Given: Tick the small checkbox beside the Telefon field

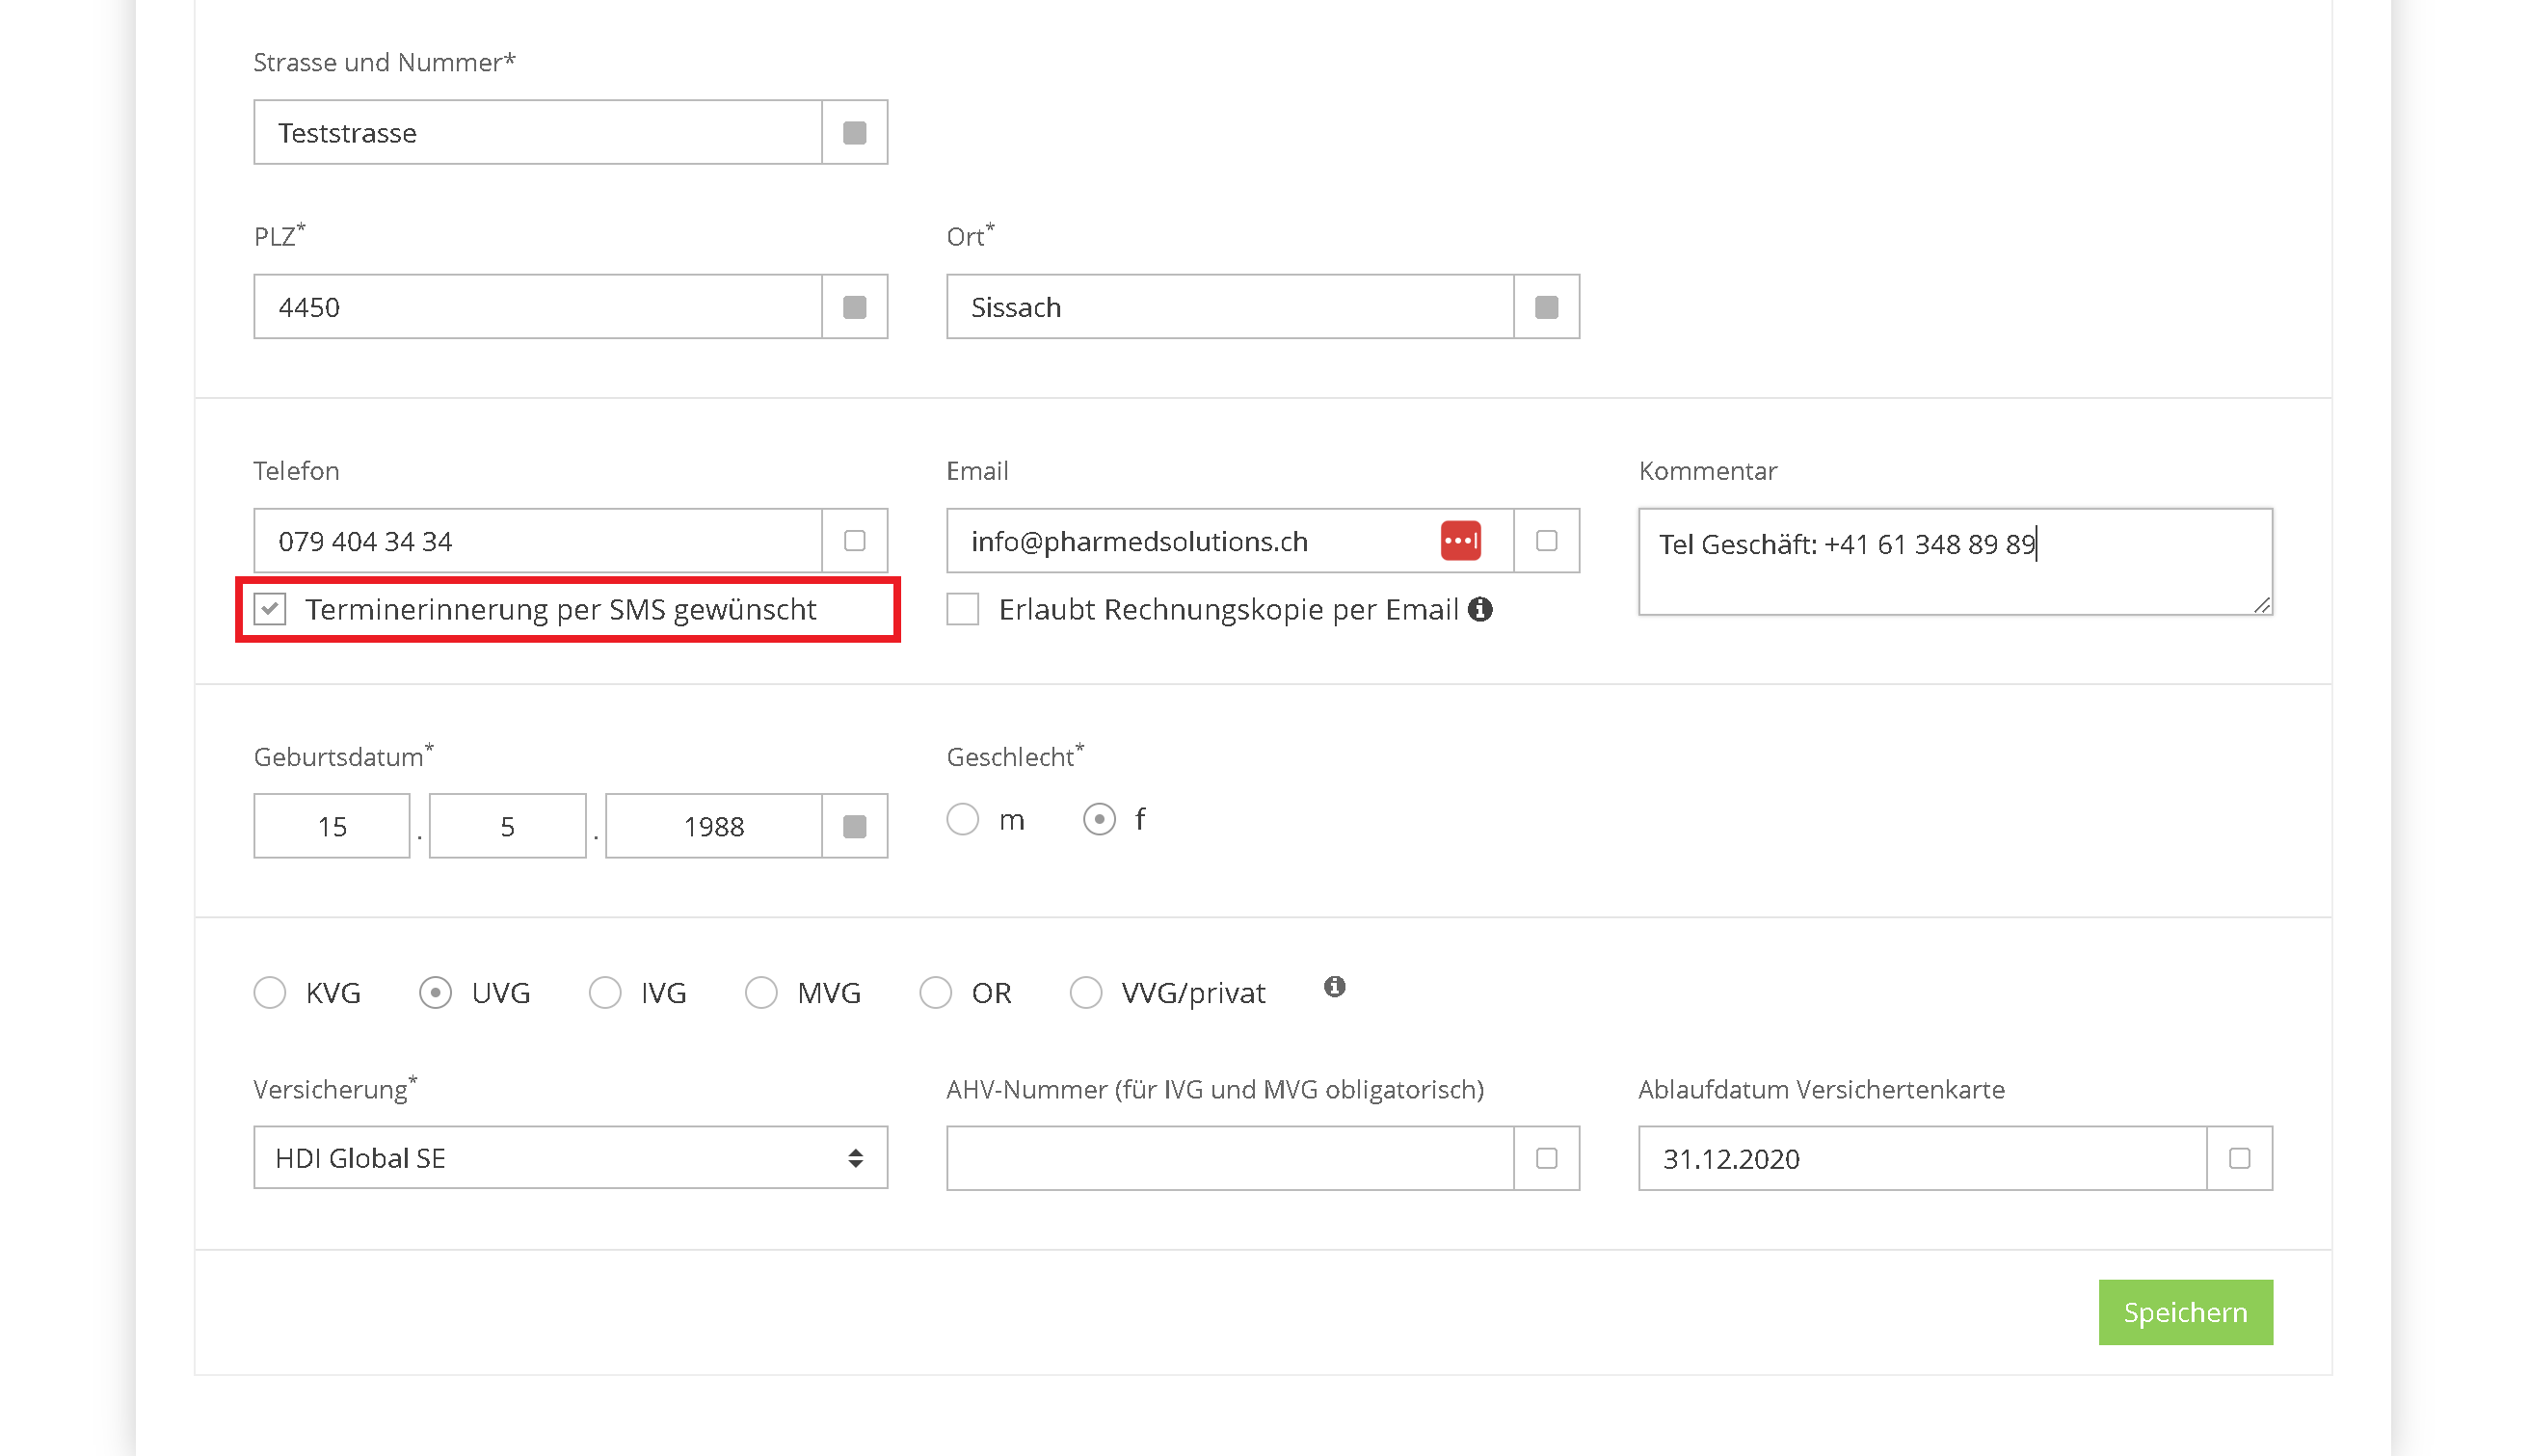Looking at the screenshot, I should pos(854,540).
